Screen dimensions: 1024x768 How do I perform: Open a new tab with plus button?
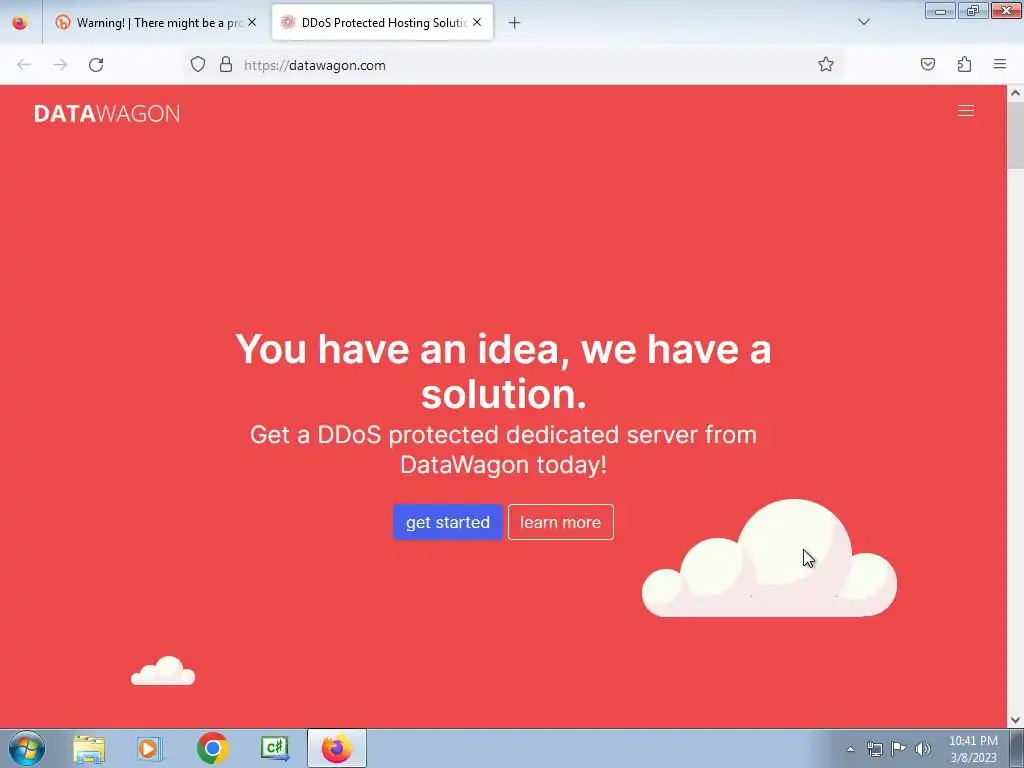(515, 23)
